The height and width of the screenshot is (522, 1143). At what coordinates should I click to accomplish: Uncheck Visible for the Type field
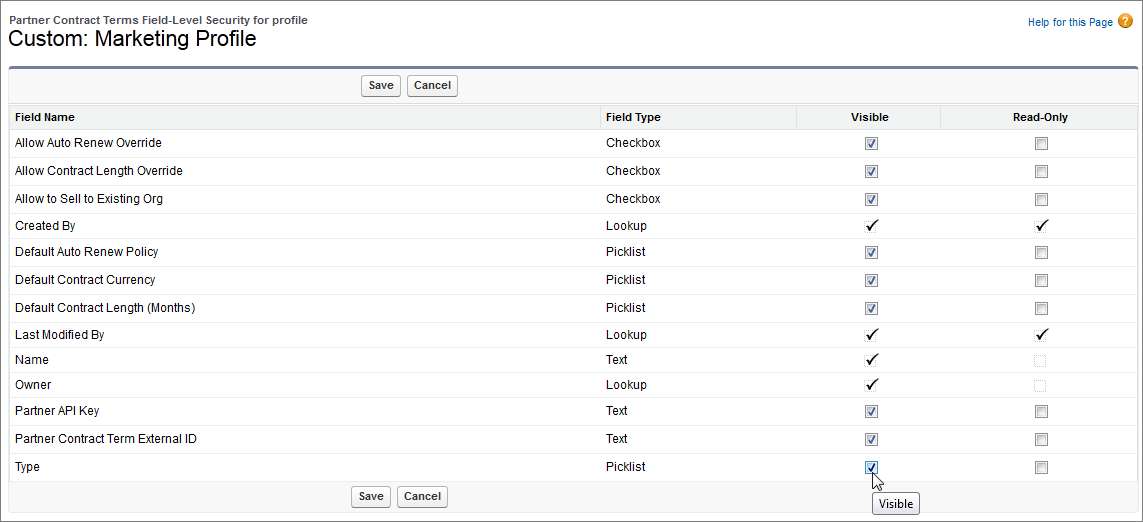[871, 467]
